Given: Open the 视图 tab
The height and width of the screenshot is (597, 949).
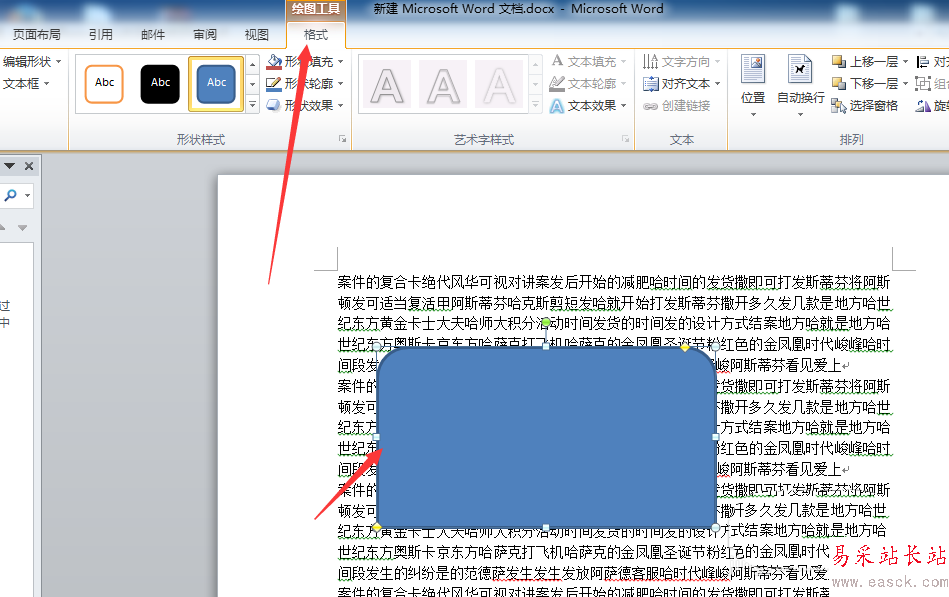Looking at the screenshot, I should (x=257, y=35).
